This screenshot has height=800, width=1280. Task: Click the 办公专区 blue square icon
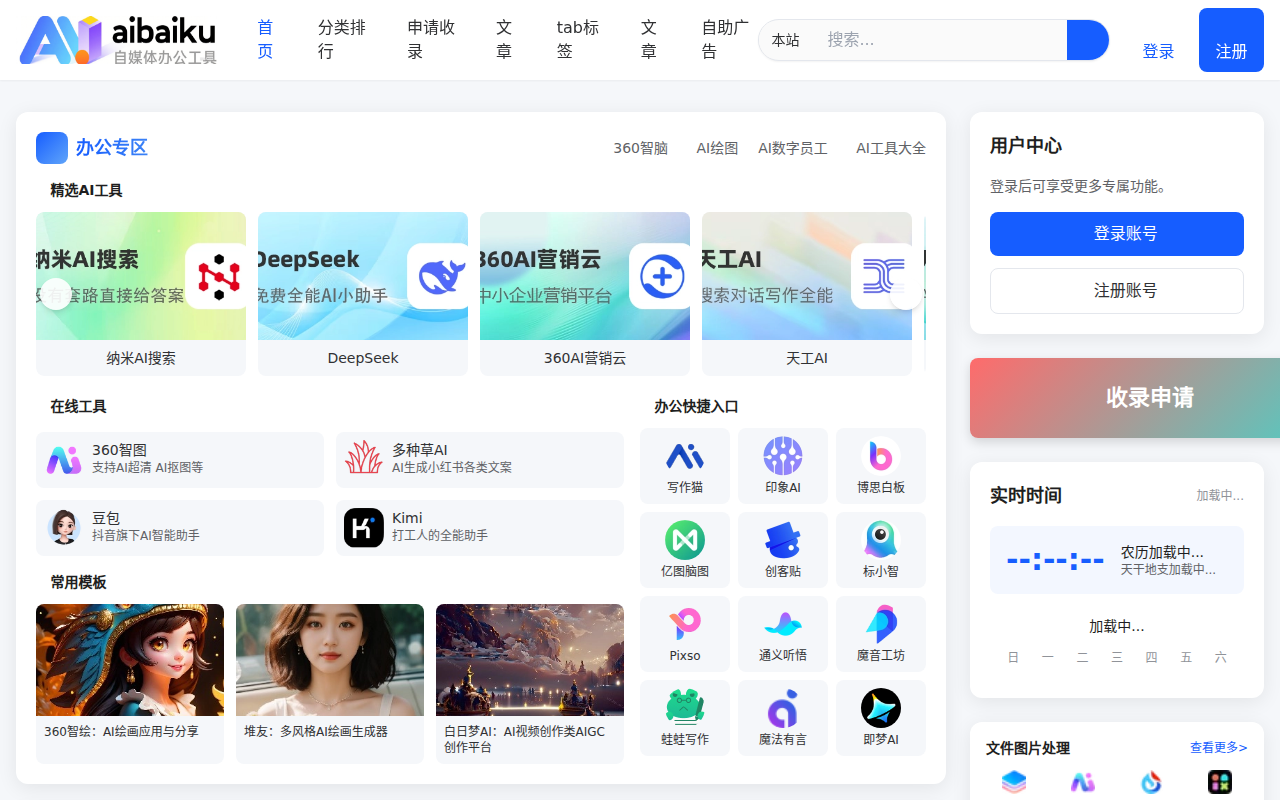[52, 148]
